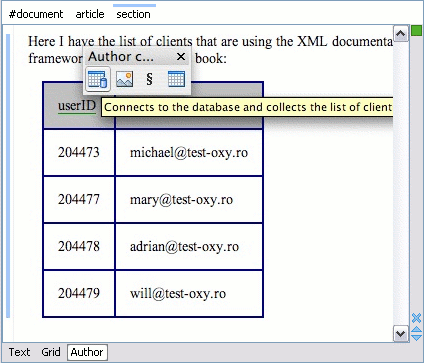Click the insert section symbol icon
This screenshot has width=424, height=363.
149,79
